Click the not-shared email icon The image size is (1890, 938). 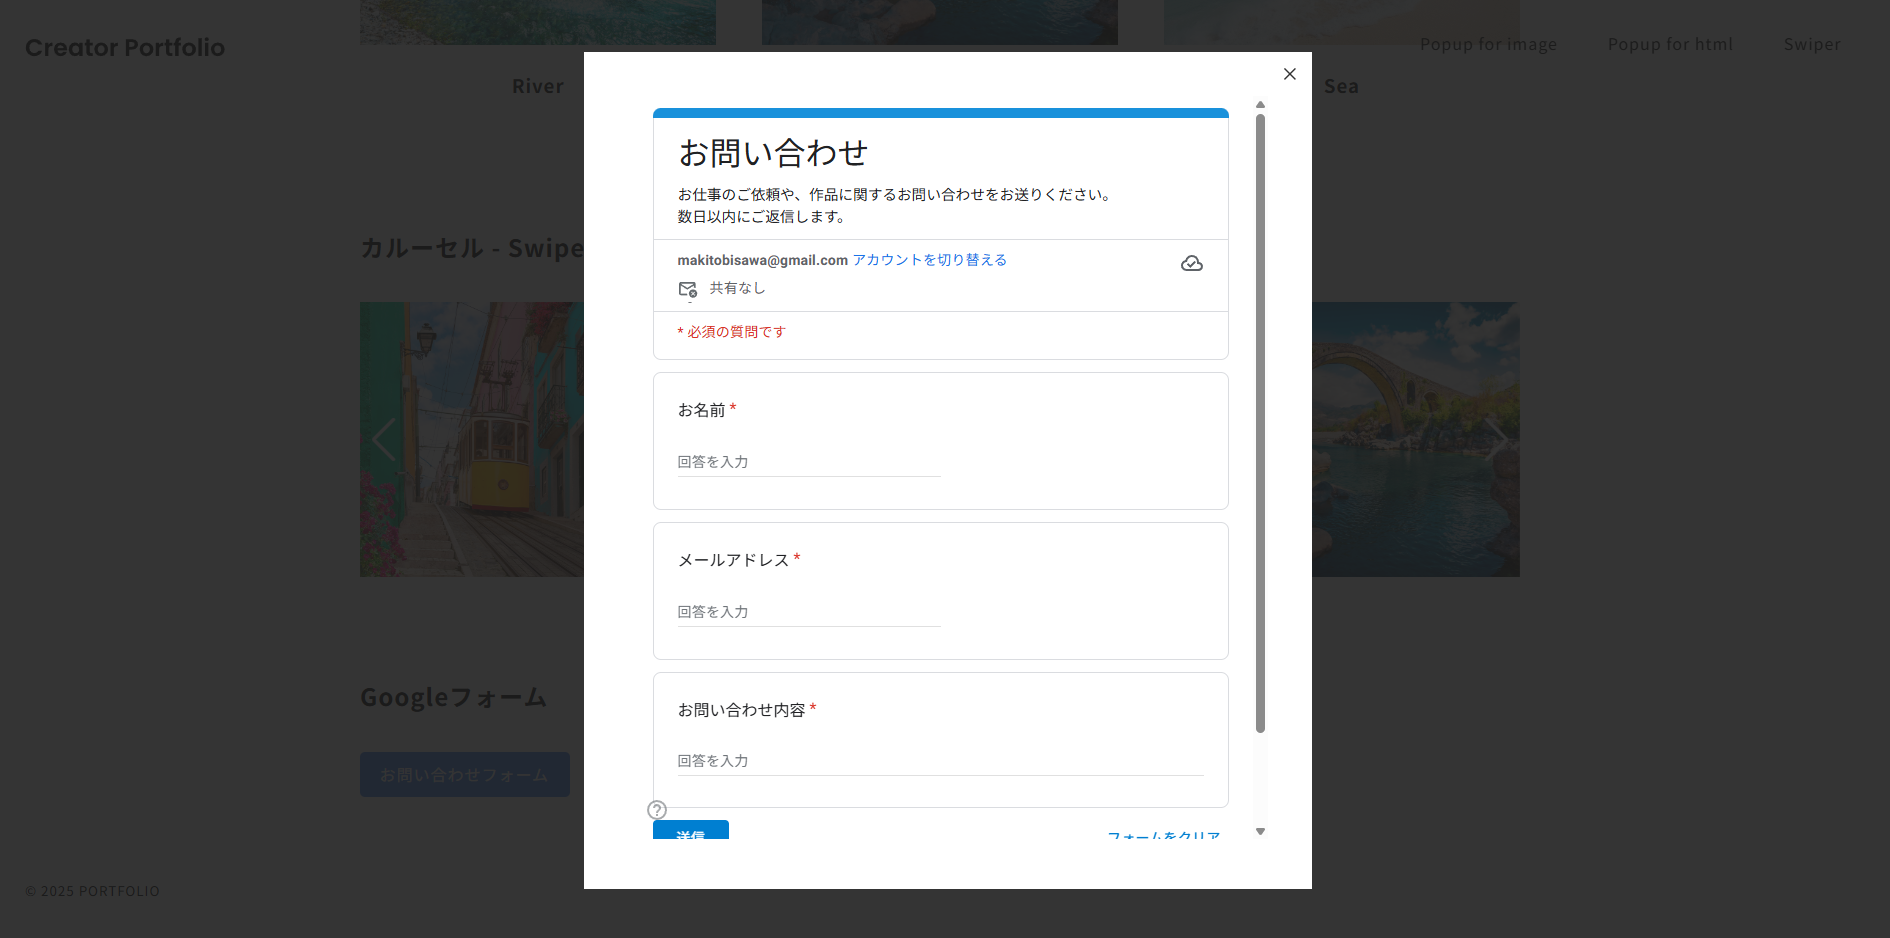click(688, 290)
